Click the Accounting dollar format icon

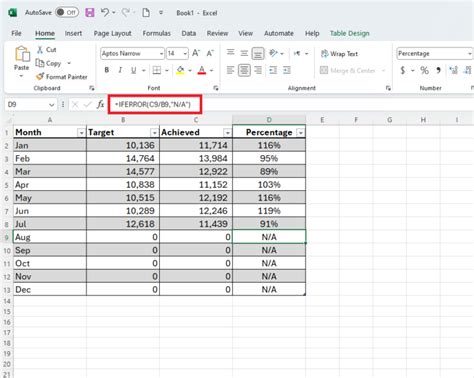[403, 70]
